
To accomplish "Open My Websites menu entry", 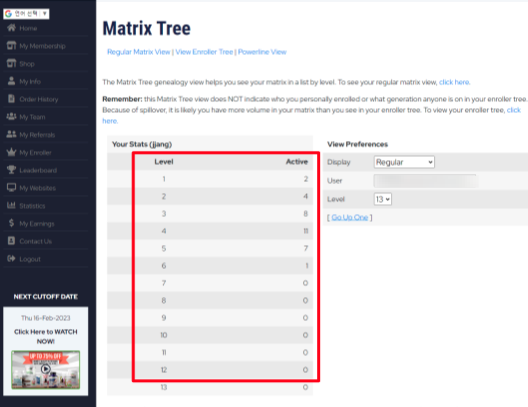I will coord(37,188).
